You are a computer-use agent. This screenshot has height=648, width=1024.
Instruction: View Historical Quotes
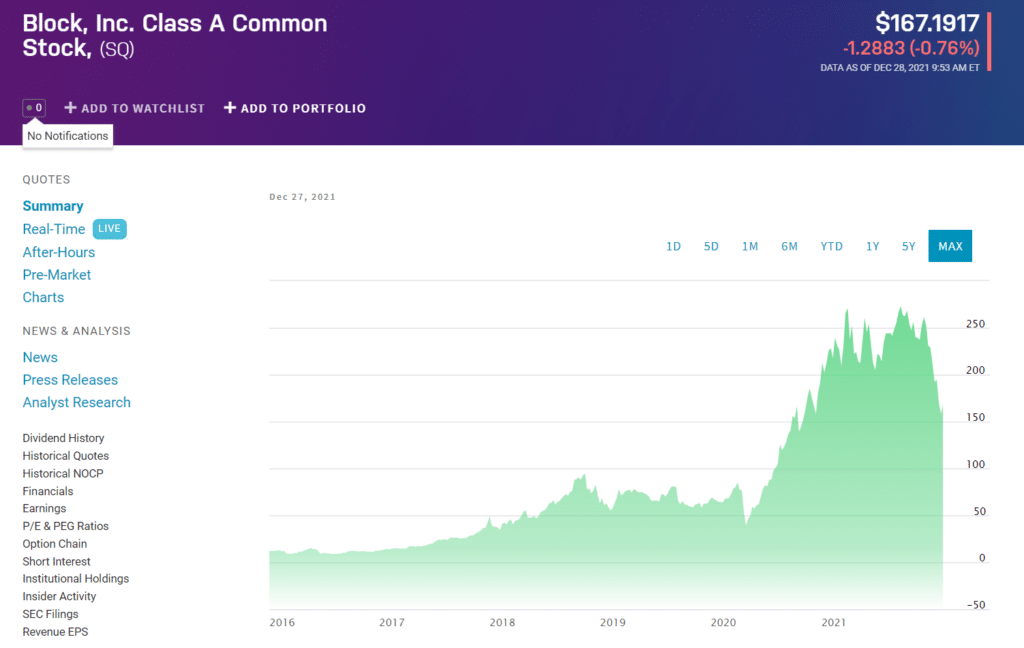(x=66, y=456)
